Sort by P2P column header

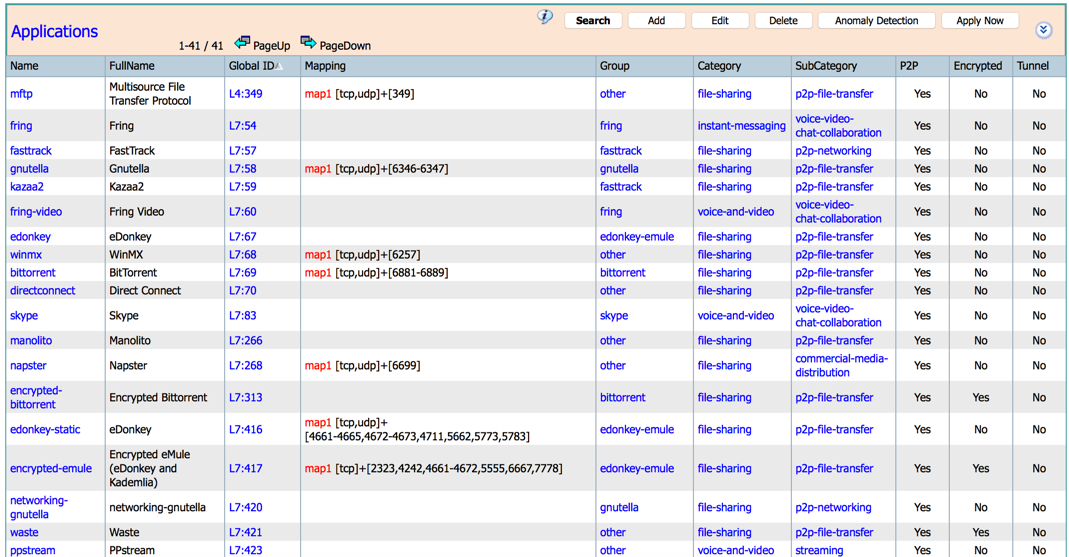pyautogui.click(x=909, y=66)
